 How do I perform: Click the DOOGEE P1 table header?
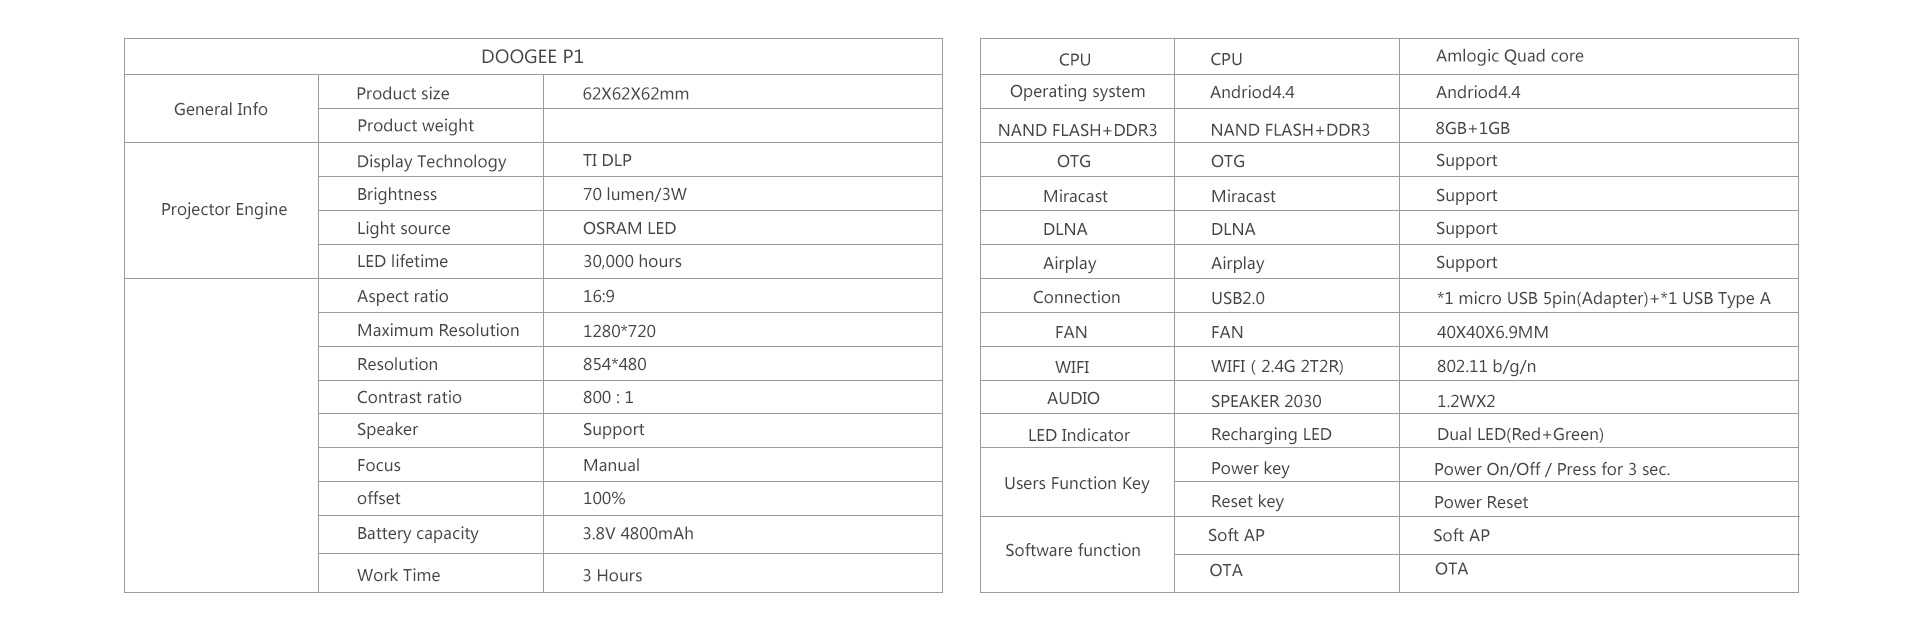(x=532, y=57)
